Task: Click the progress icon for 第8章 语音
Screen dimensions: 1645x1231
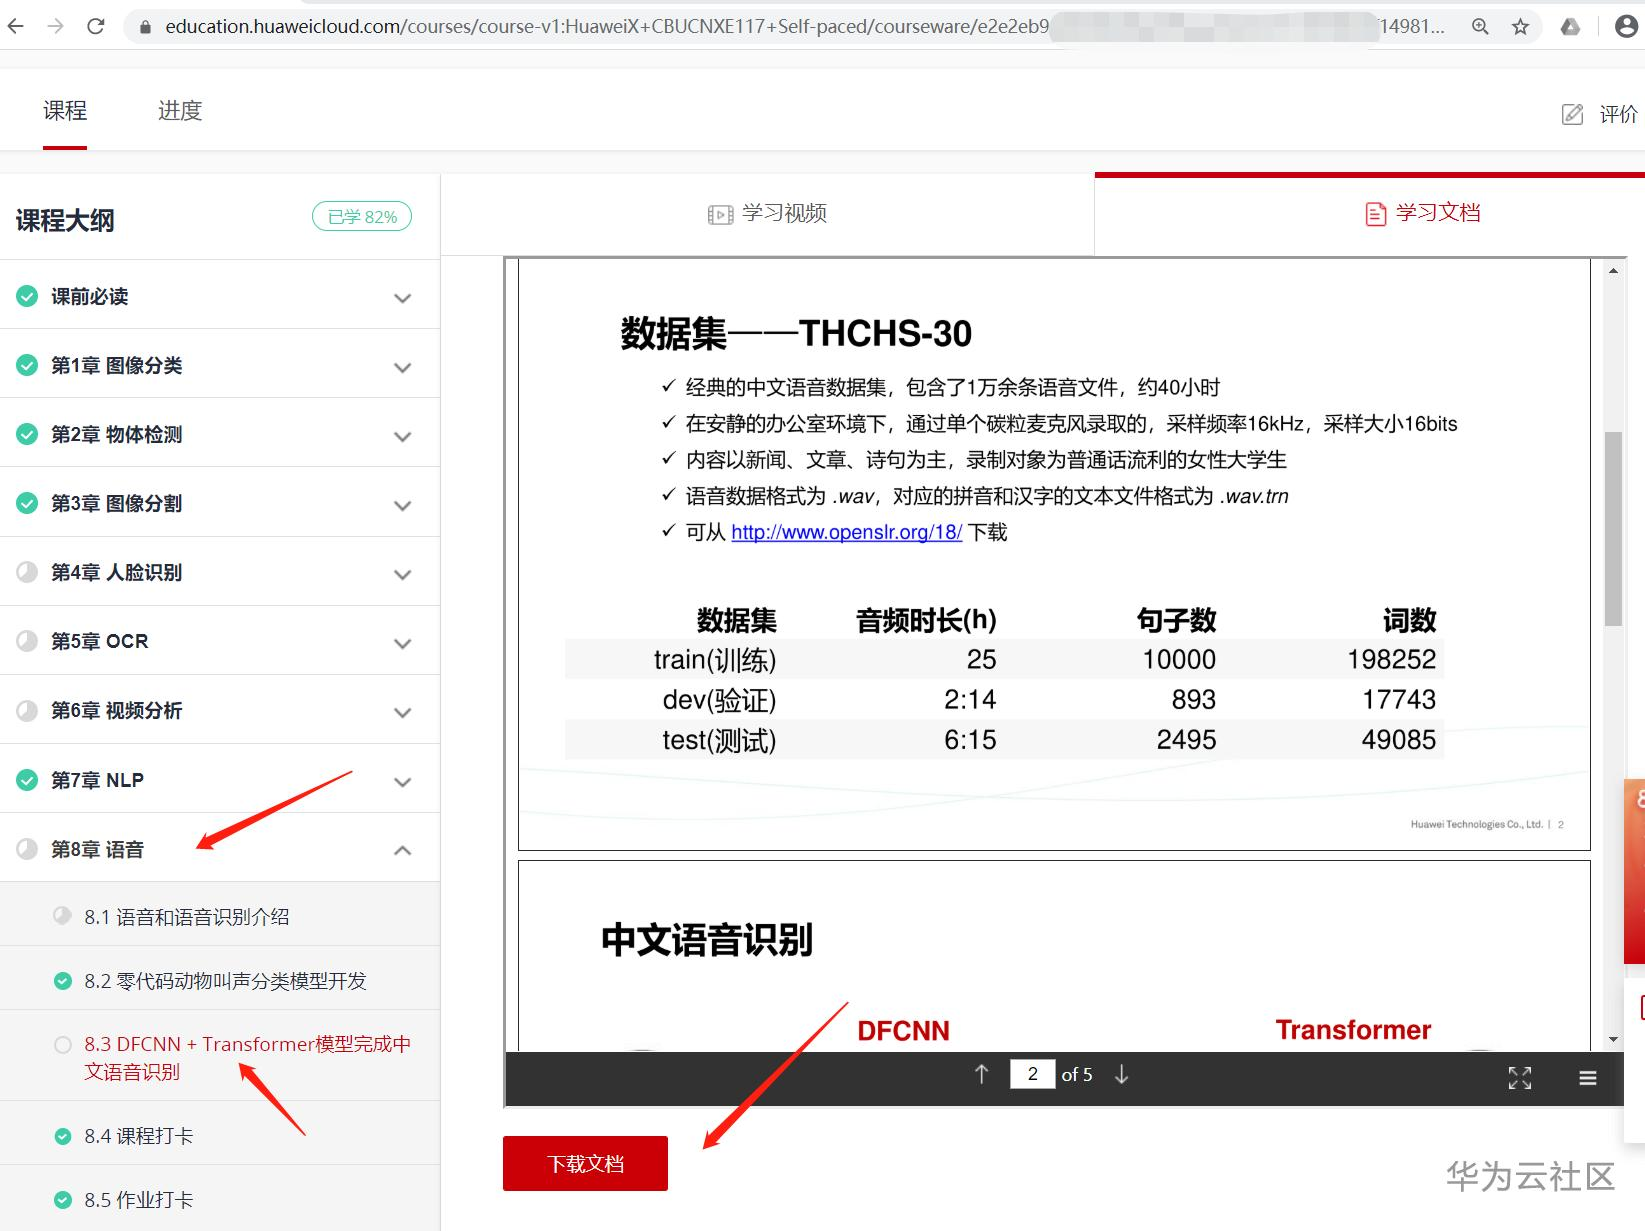Action: [x=27, y=849]
